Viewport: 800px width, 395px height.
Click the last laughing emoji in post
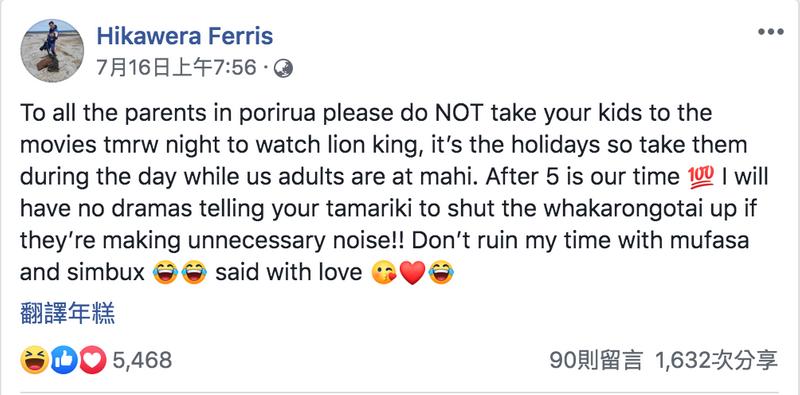pyautogui.click(x=441, y=272)
